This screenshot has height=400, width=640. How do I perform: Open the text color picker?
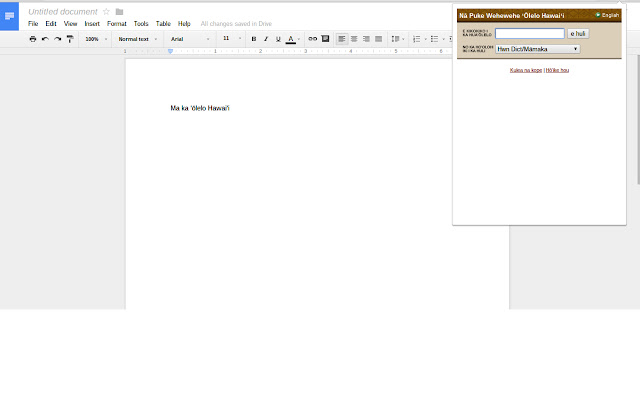pyautogui.click(x=293, y=39)
